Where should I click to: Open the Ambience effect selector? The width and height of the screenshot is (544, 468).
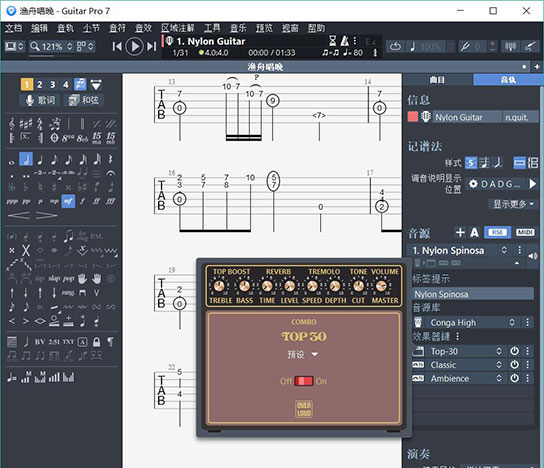pyautogui.click(x=466, y=378)
